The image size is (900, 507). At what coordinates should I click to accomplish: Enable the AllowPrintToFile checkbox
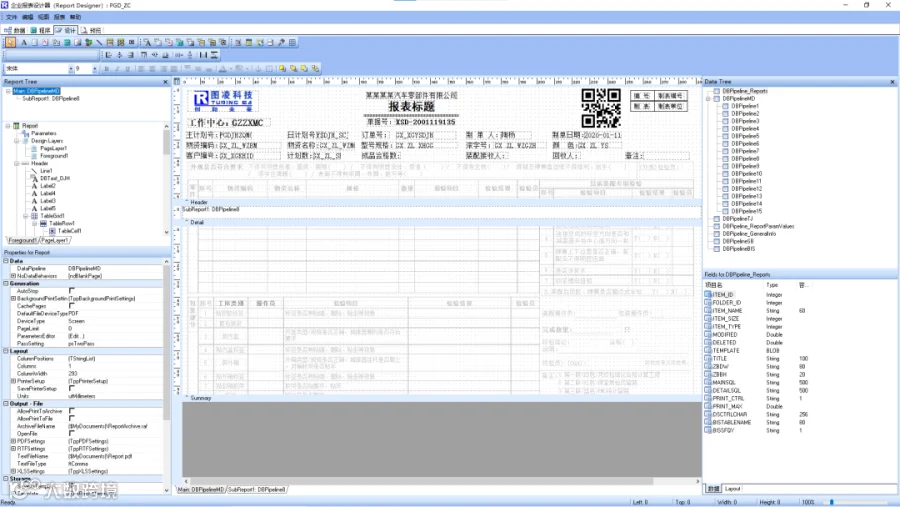(71, 419)
